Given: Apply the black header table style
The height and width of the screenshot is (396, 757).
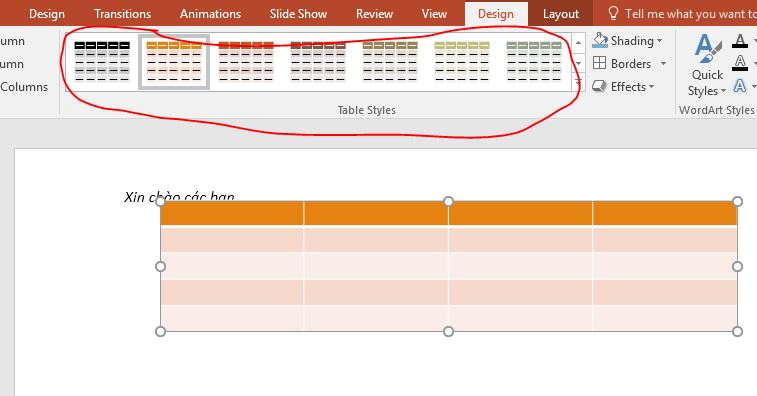Looking at the screenshot, I should pyautogui.click(x=102, y=62).
